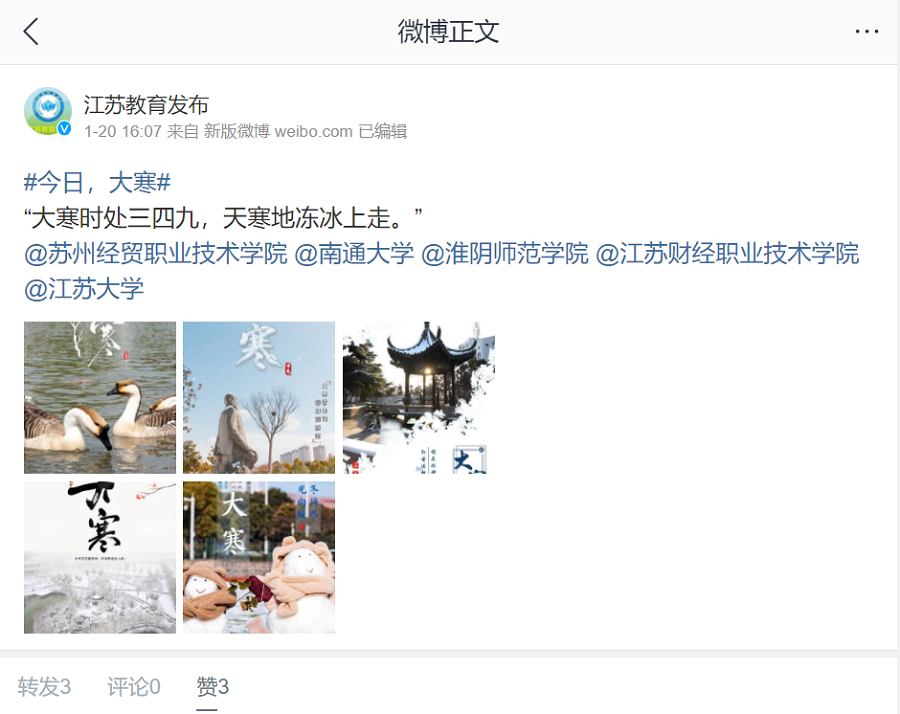
Task: Visit @苏州经贸职业技术学院 mention
Action: (156, 253)
